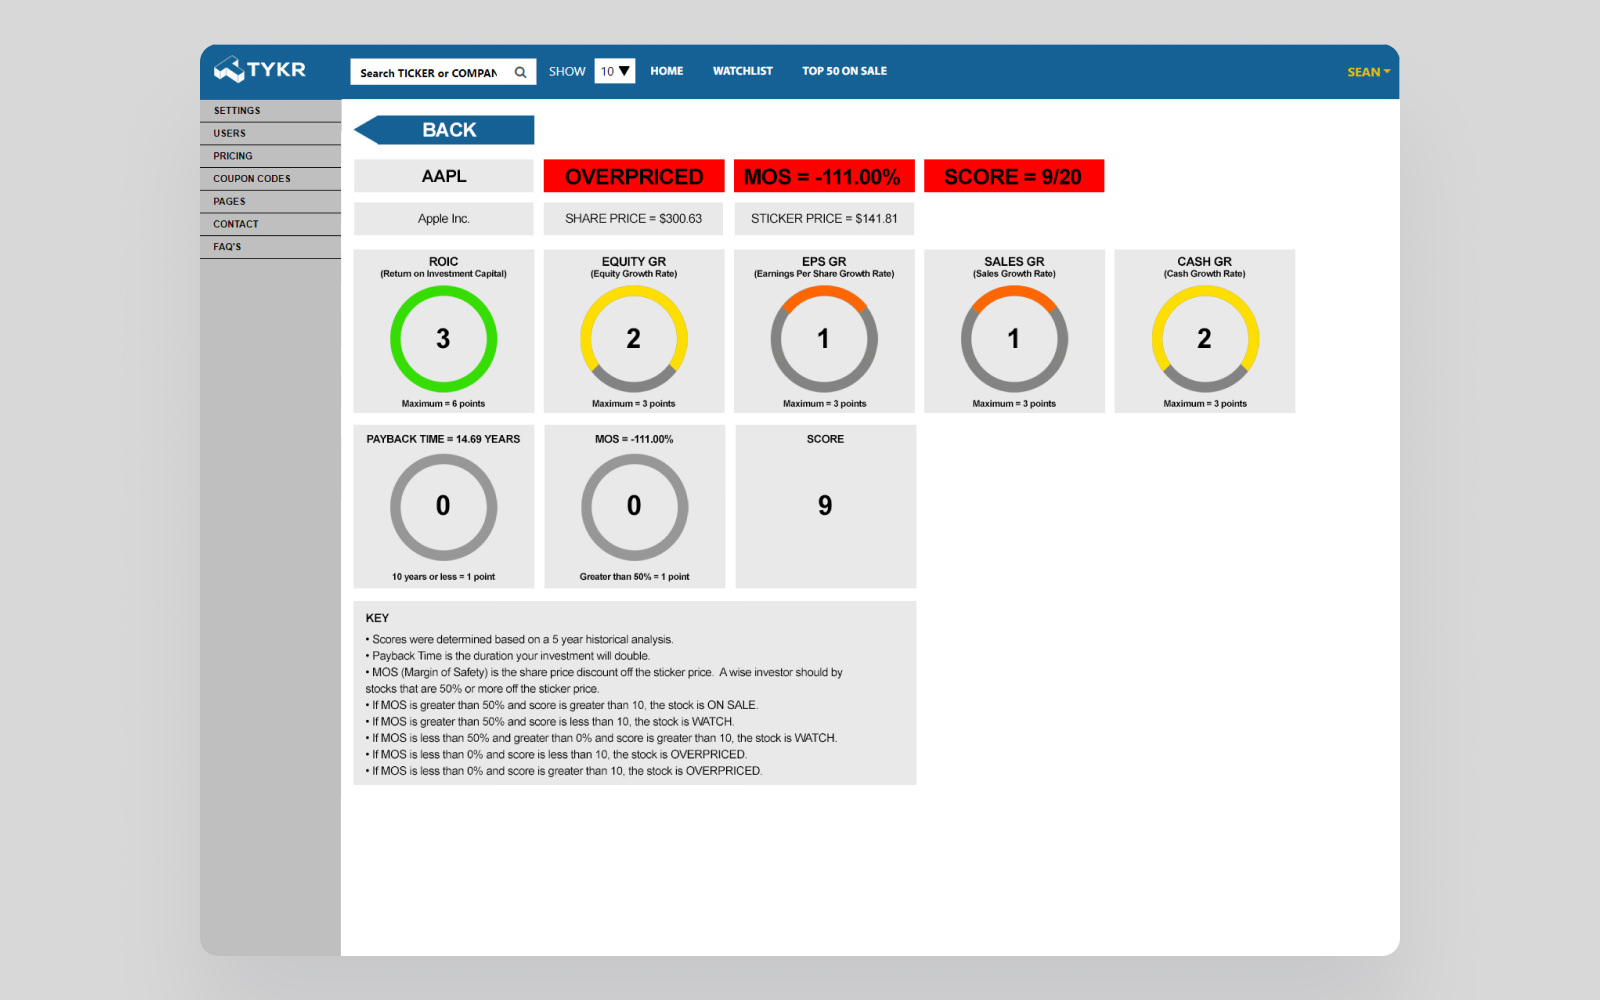Click PAYBACK TIME = 14.69 YEARS label
The image size is (1600, 1000).
443,439
